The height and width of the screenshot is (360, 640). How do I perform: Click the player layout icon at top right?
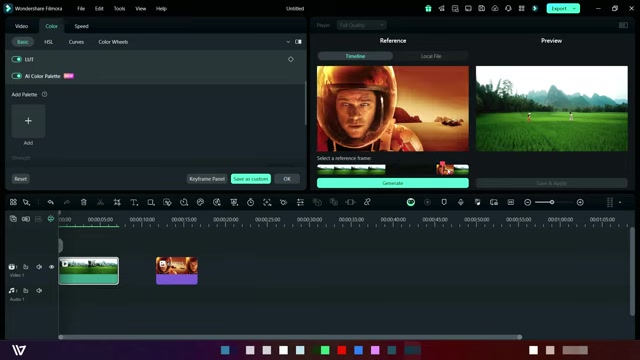pos(623,25)
